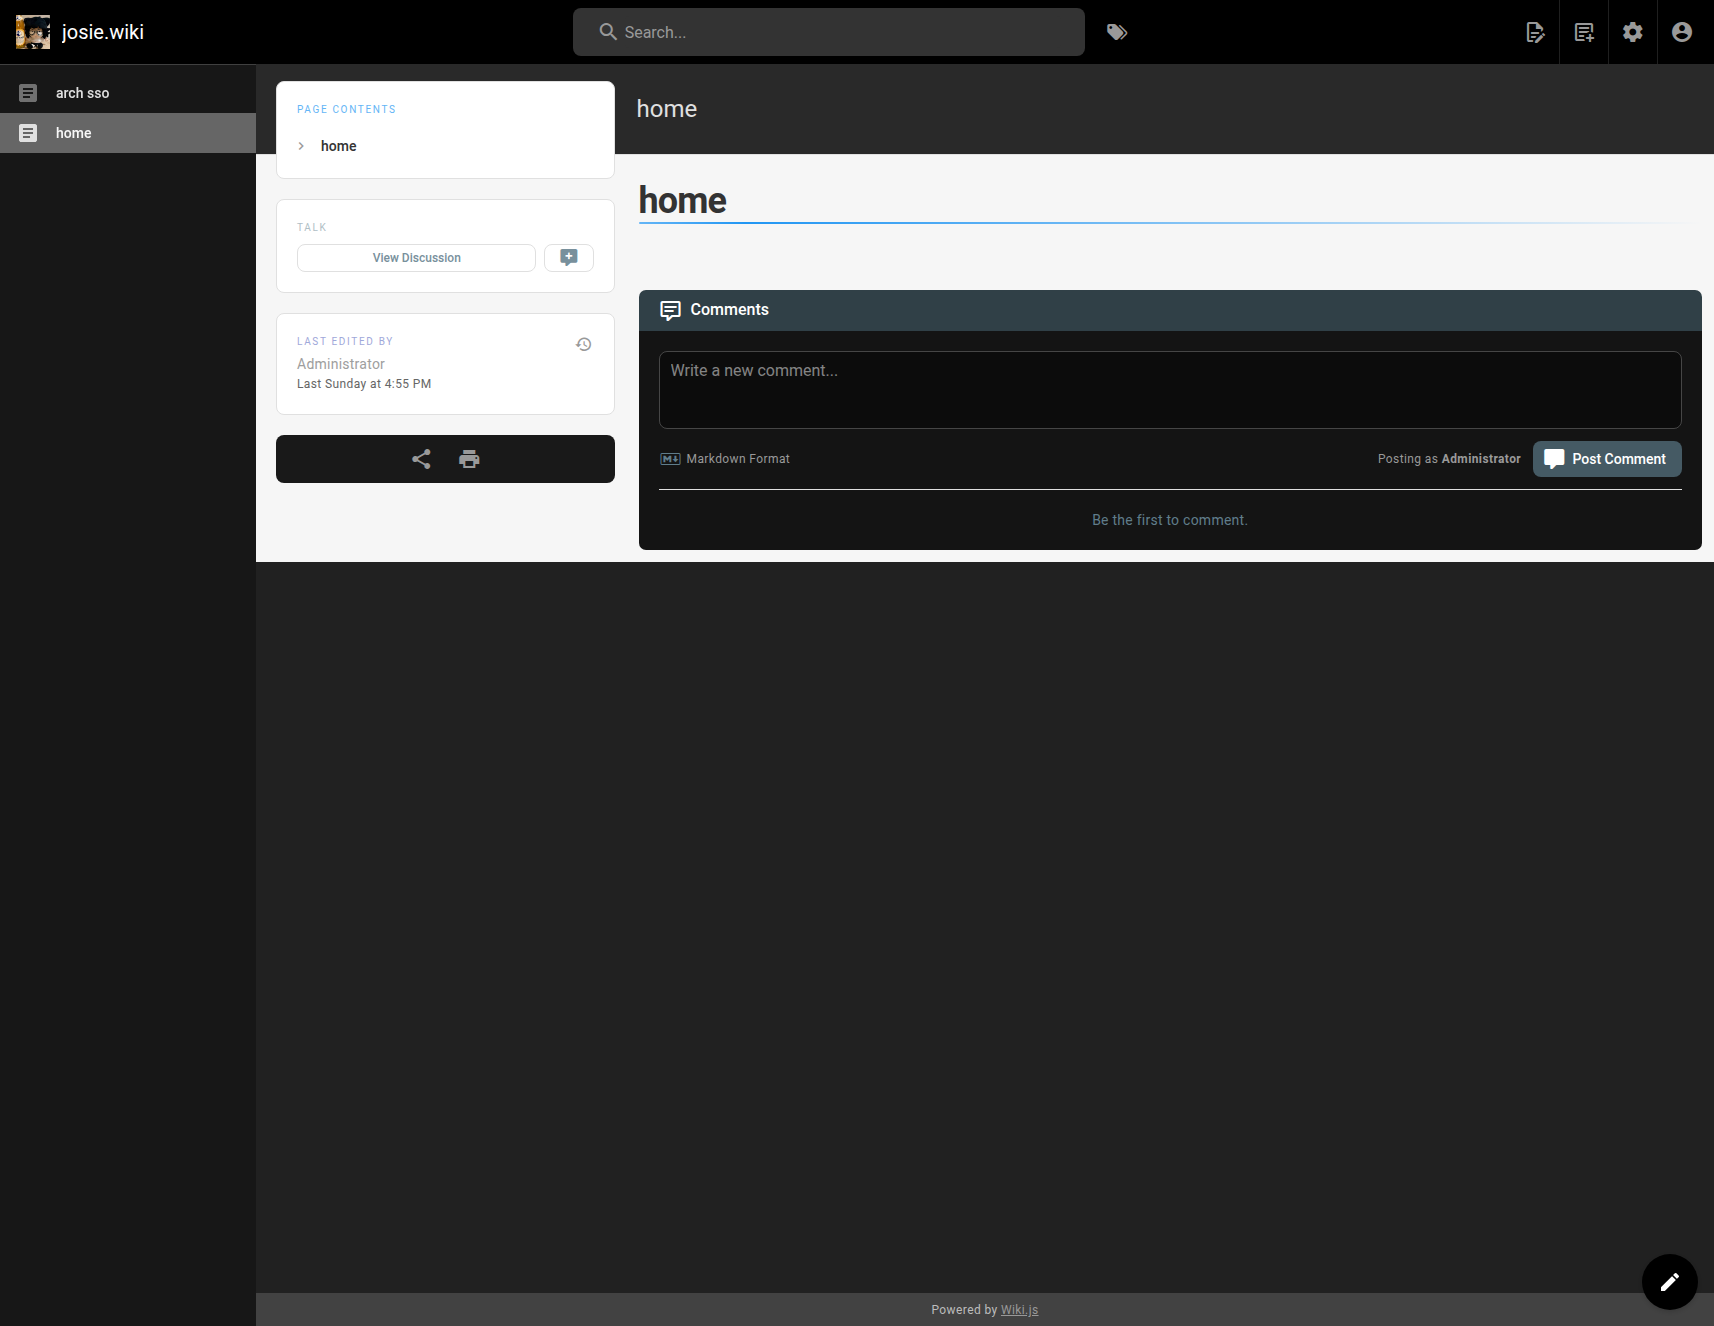This screenshot has height=1326, width=1714.
Task: Open the administration gear icon
Action: pyautogui.click(x=1633, y=32)
